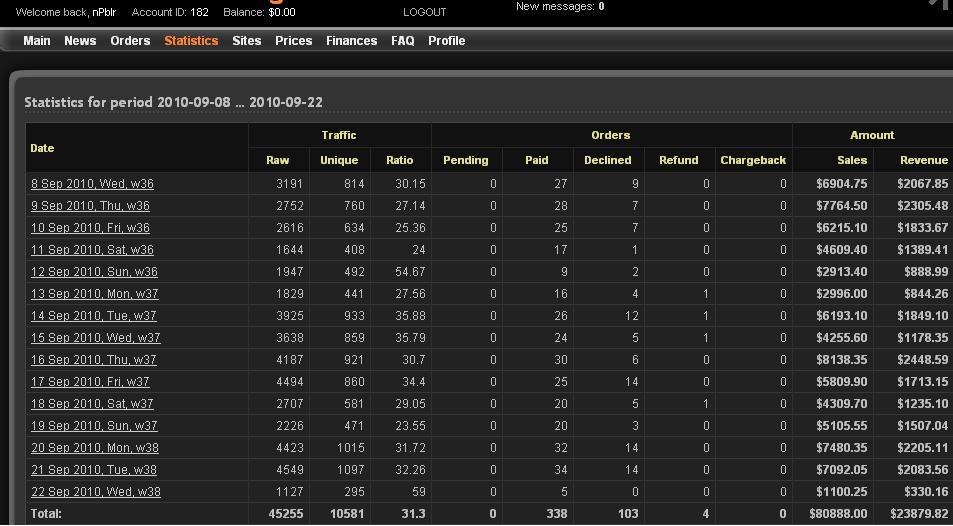
Task: Click the sales value $1100.25
Action: tap(842, 491)
